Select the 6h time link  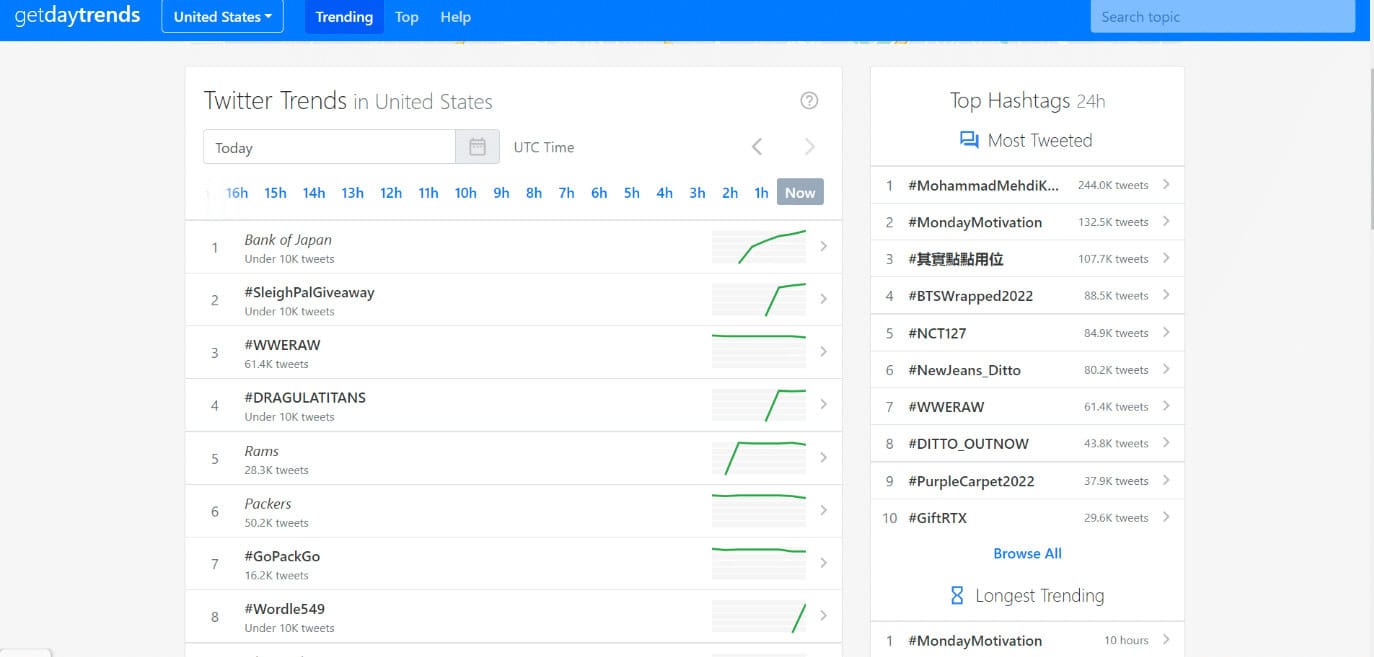tap(599, 193)
